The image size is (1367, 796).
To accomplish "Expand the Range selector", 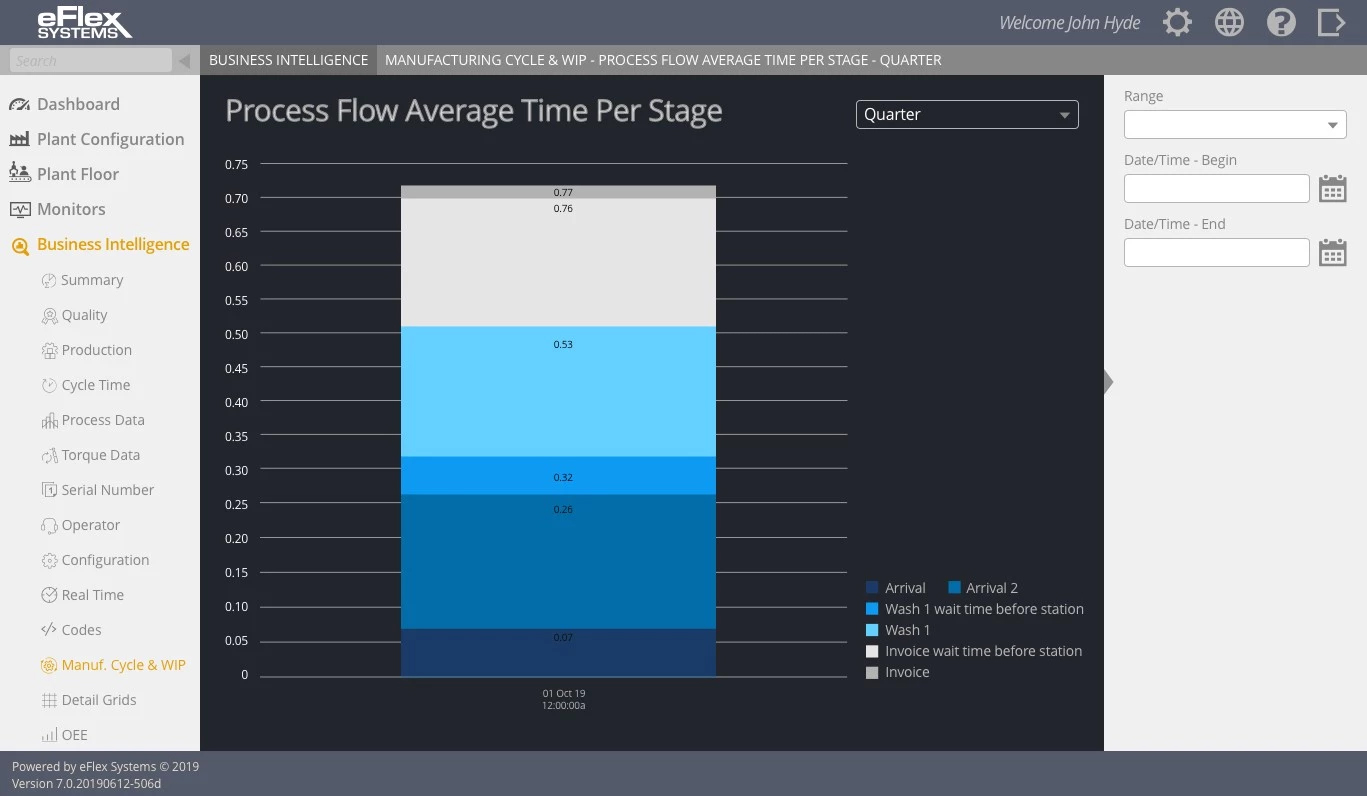I will click(1235, 124).
